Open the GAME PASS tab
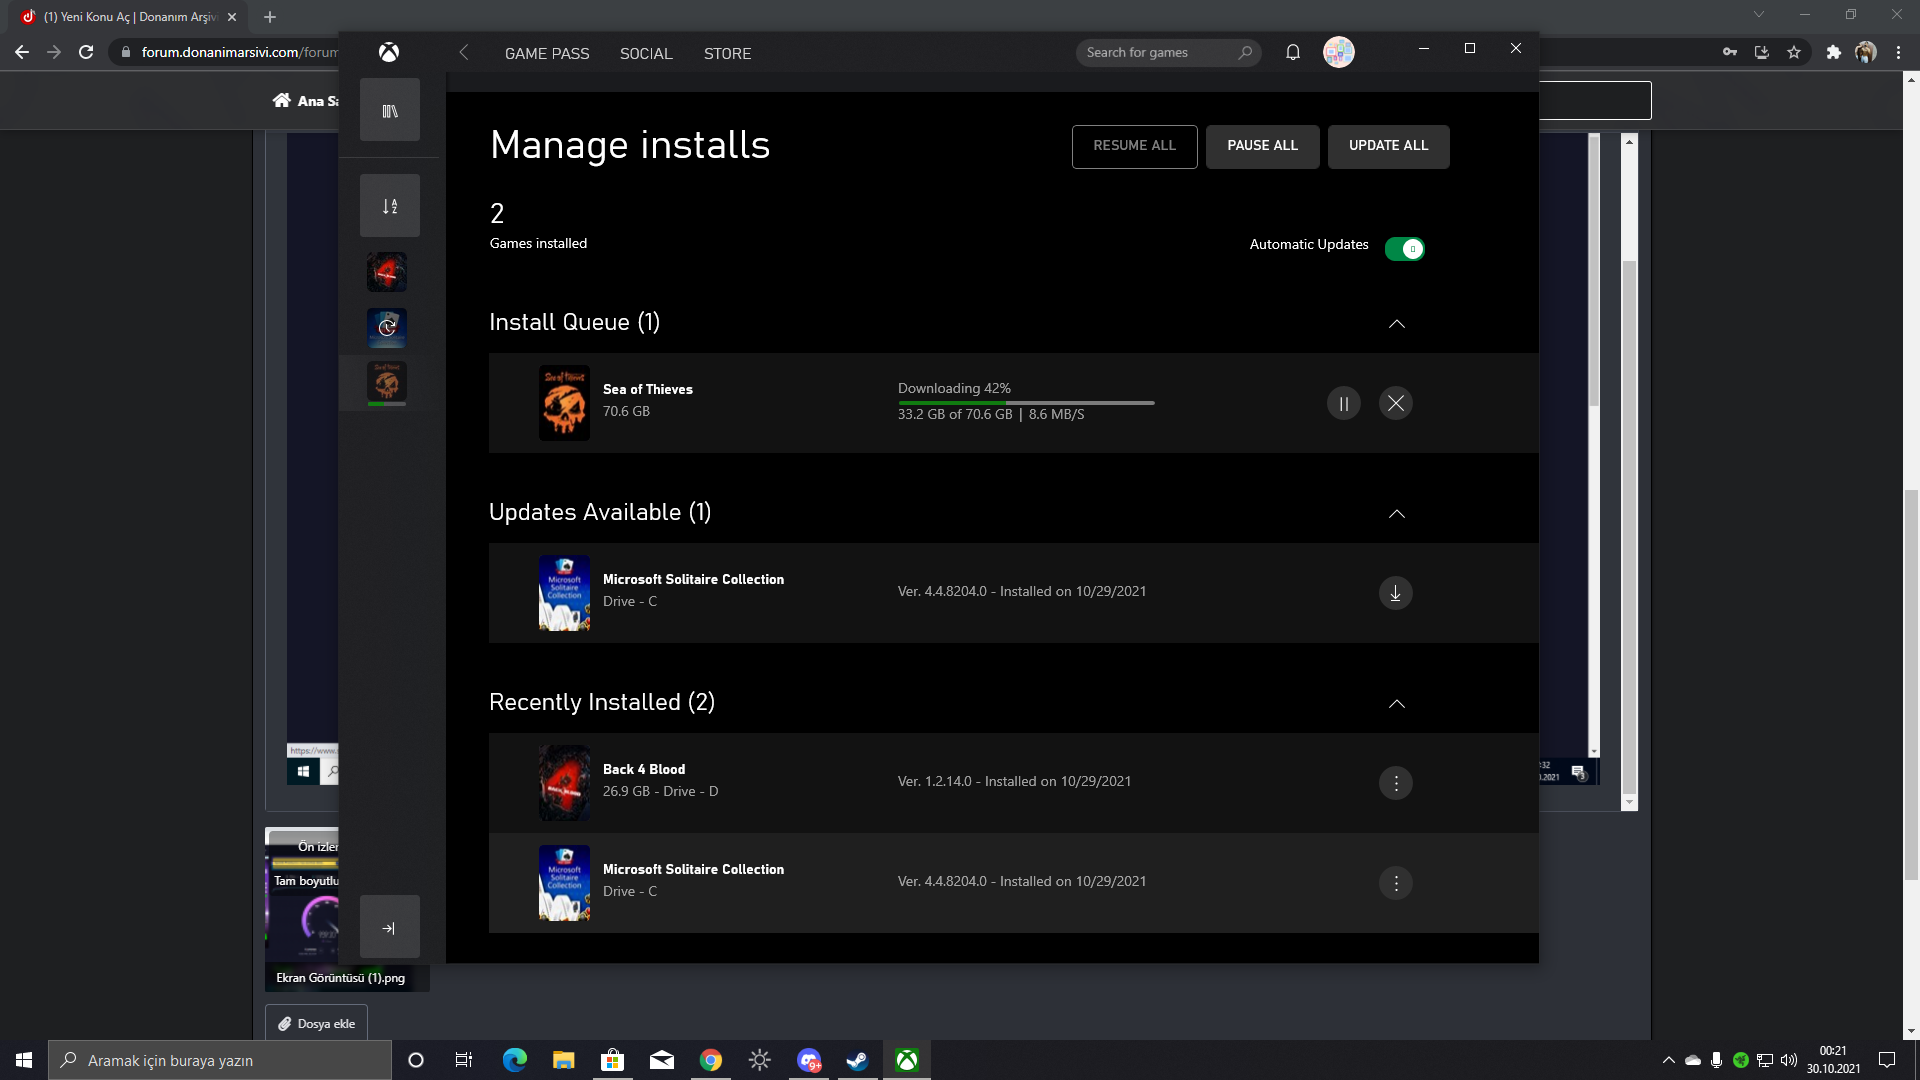Screen dimensions: 1920x1080 coord(547,54)
